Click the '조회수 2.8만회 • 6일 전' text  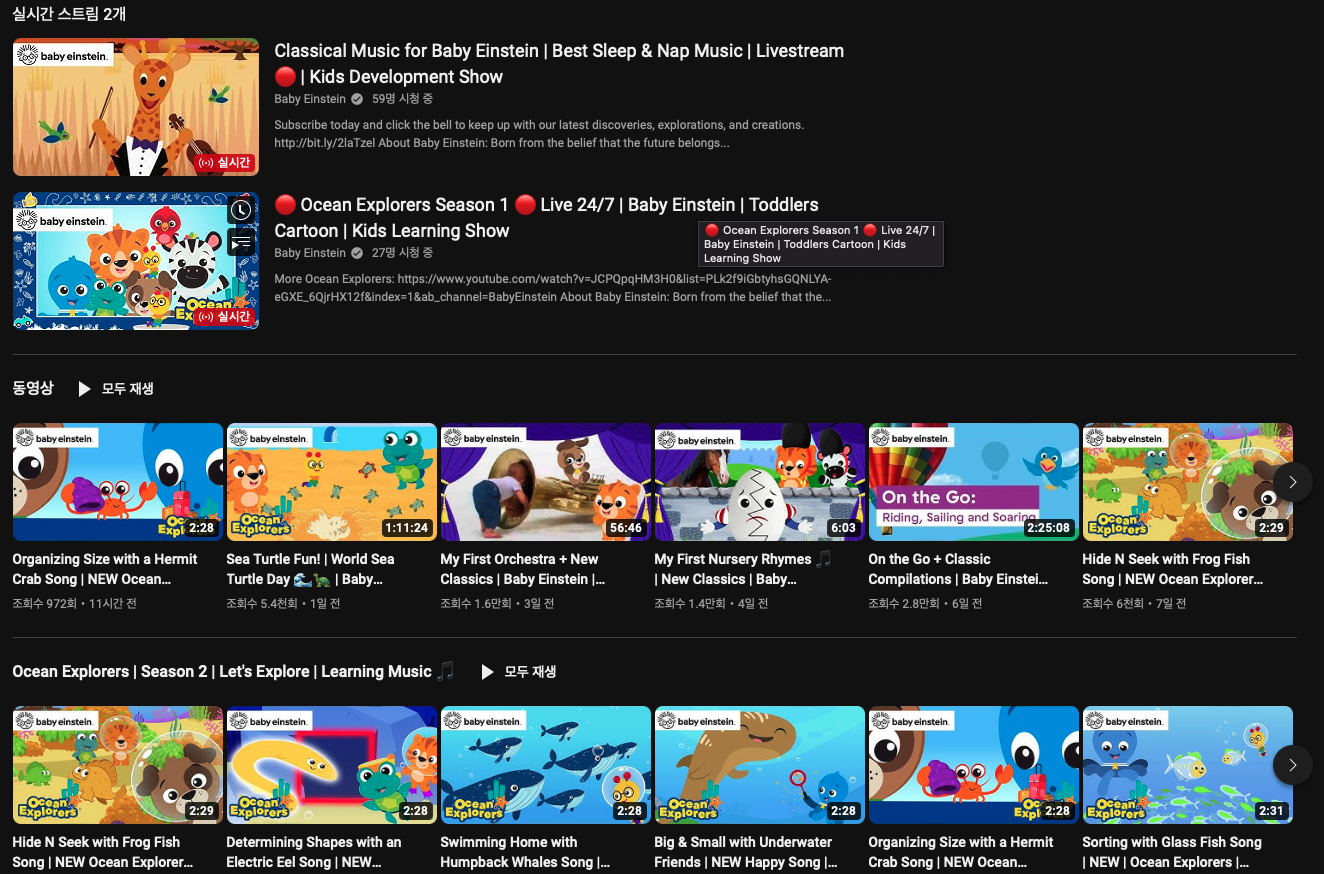[x=925, y=603]
